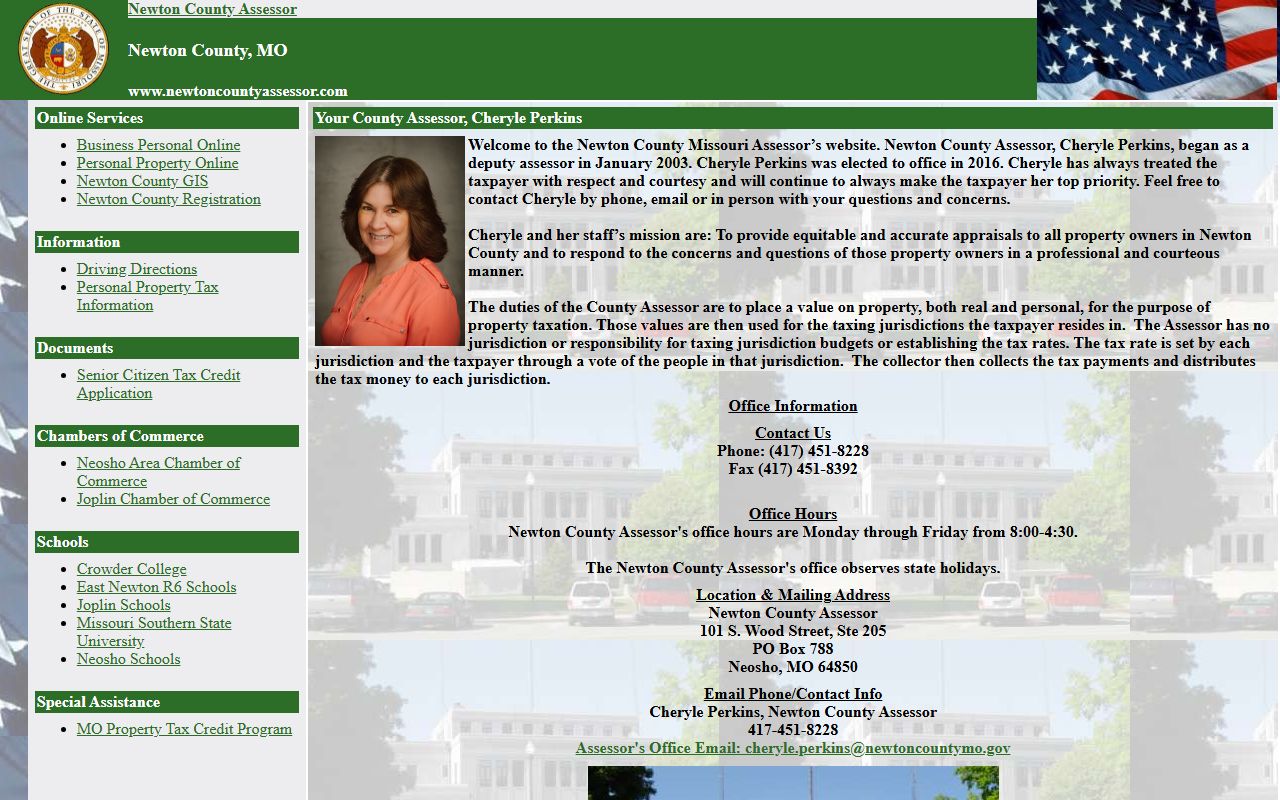
Task: Open the Newton County Assessor header link
Action: coord(212,9)
